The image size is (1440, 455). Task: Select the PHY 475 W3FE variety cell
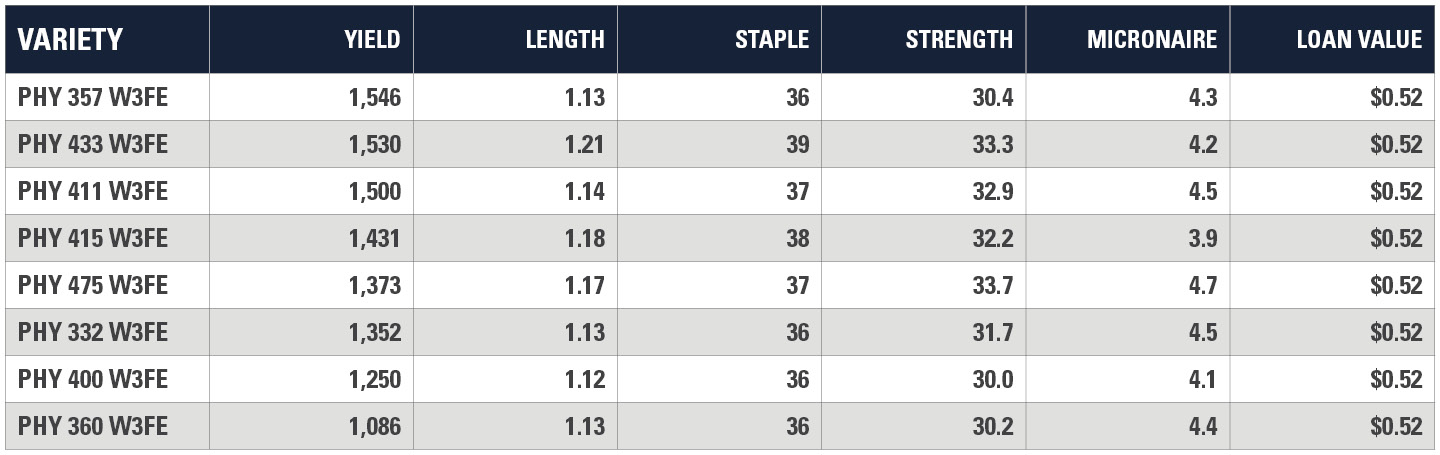93,285
